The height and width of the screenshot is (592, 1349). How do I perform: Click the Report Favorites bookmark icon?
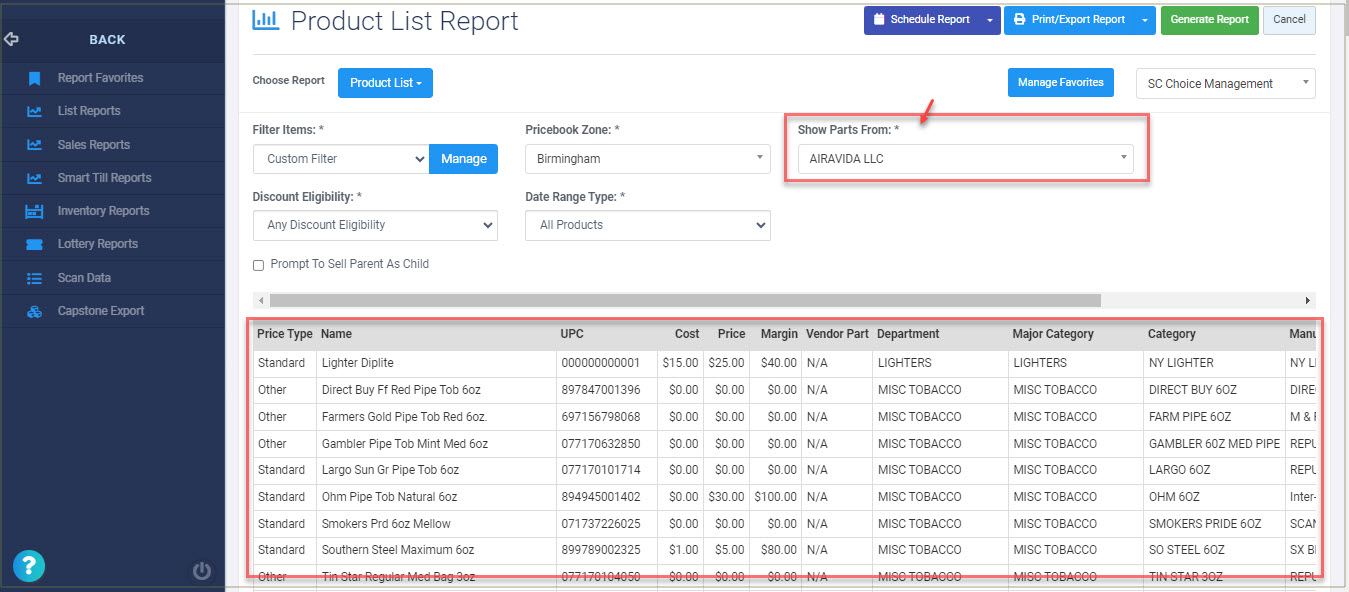(x=34, y=78)
